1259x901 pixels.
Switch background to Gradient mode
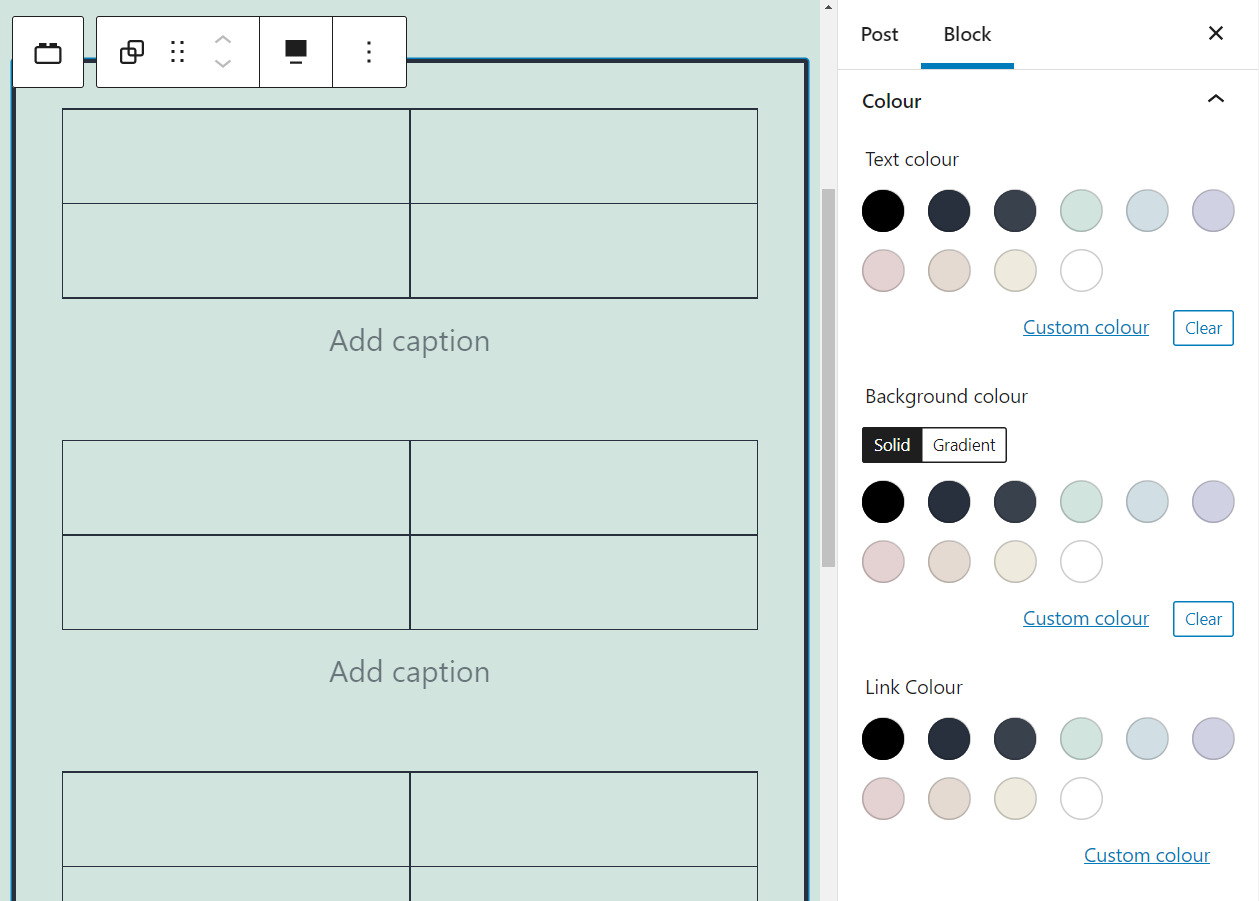(963, 445)
